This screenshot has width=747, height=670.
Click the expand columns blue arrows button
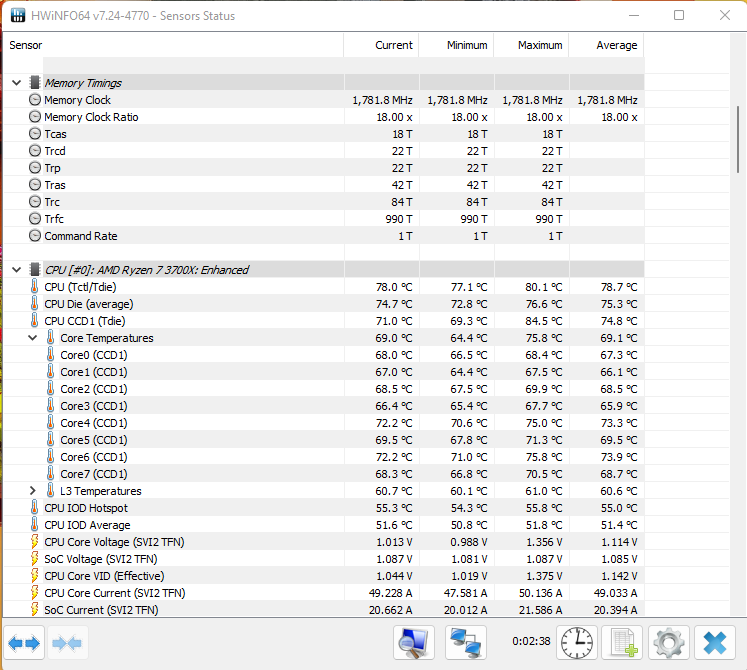tap(24, 643)
